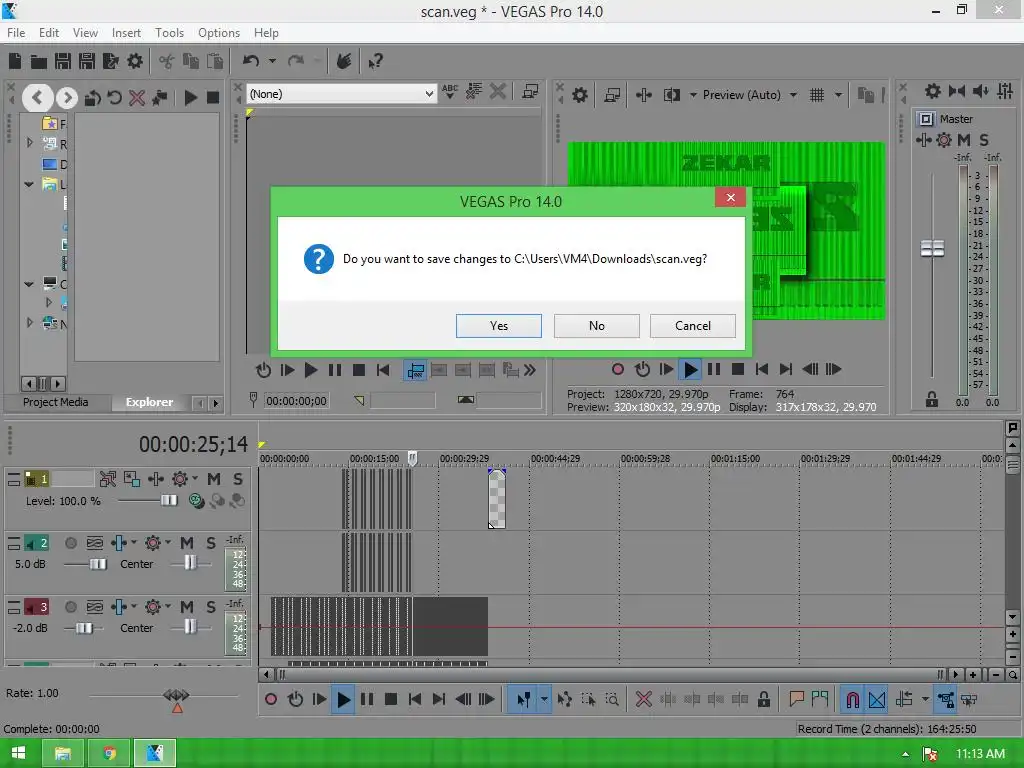Click Stop in the Video Preview transport
Screen dimensions: 1024x768
tap(738, 370)
